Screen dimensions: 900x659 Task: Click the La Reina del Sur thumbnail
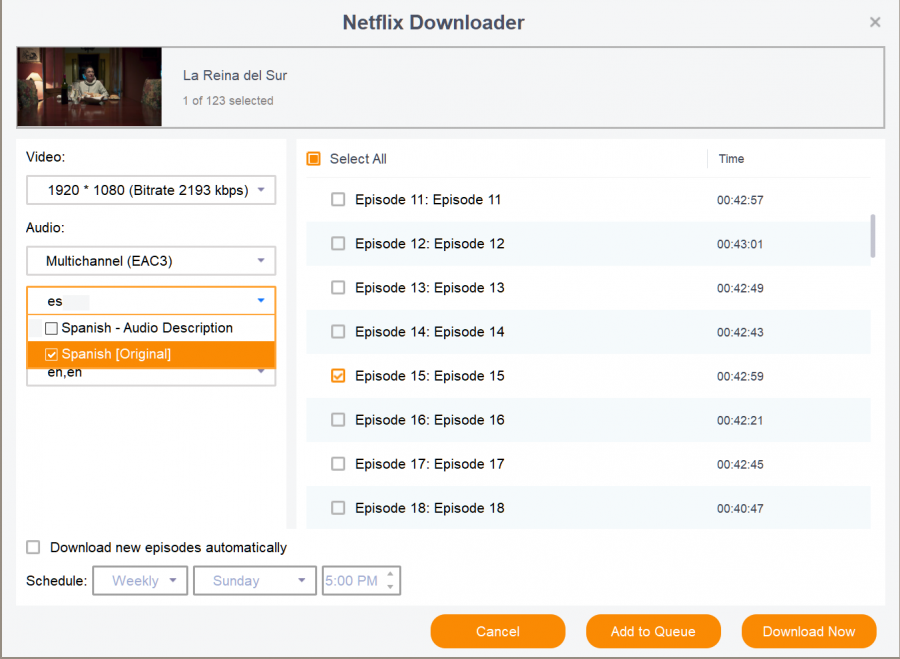pos(90,87)
